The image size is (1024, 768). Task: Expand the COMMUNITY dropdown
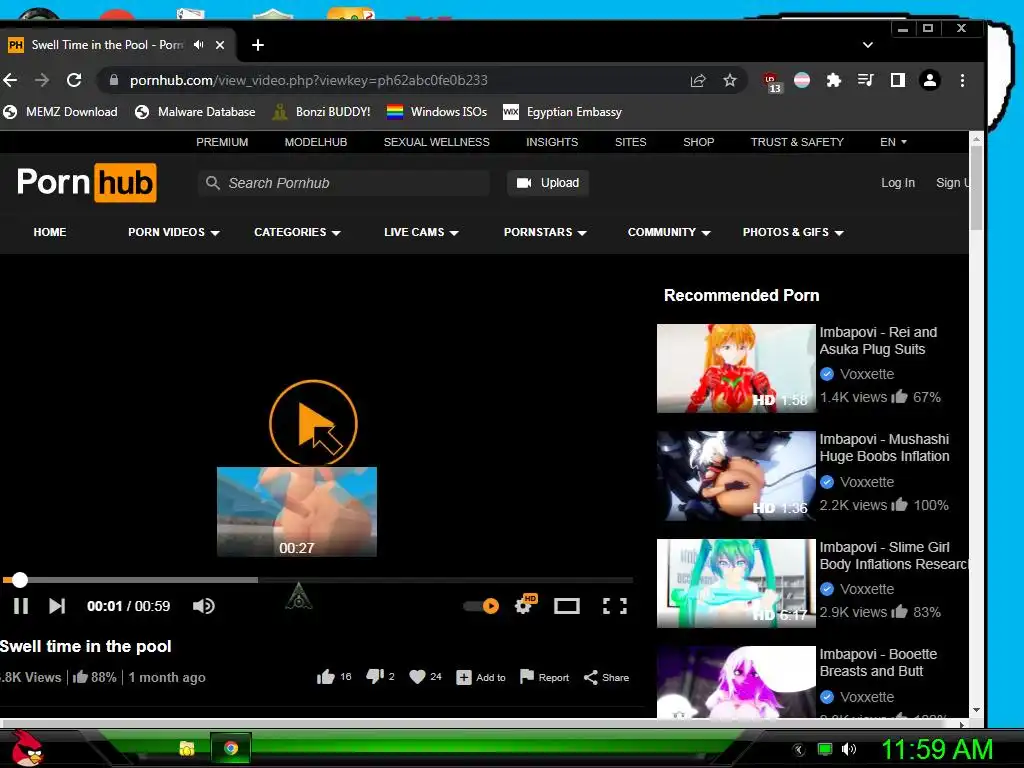tap(669, 232)
